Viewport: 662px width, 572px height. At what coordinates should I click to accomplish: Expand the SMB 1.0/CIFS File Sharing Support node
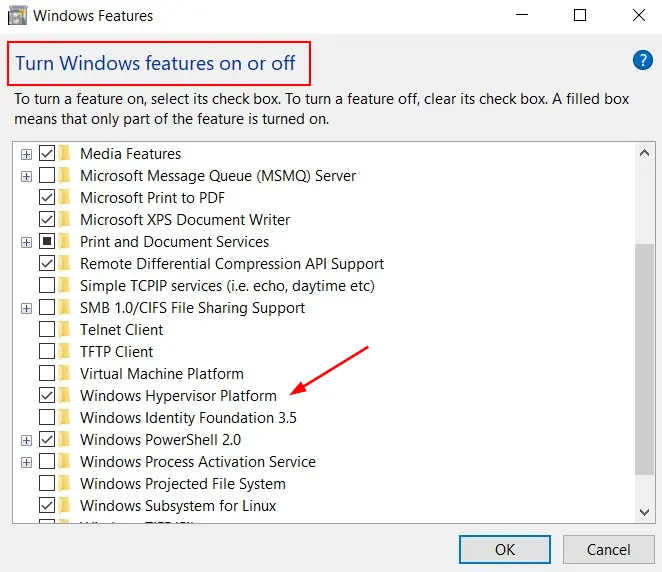click(26, 308)
